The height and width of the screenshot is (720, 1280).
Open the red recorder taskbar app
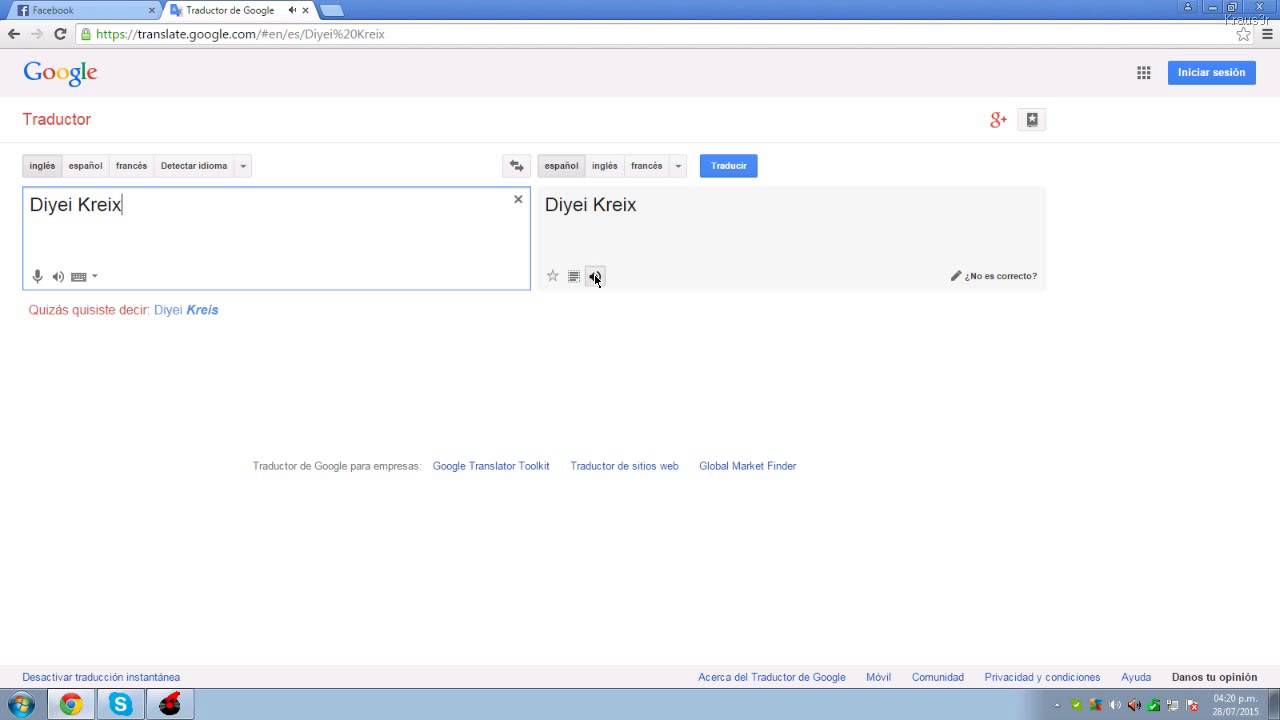(x=170, y=705)
